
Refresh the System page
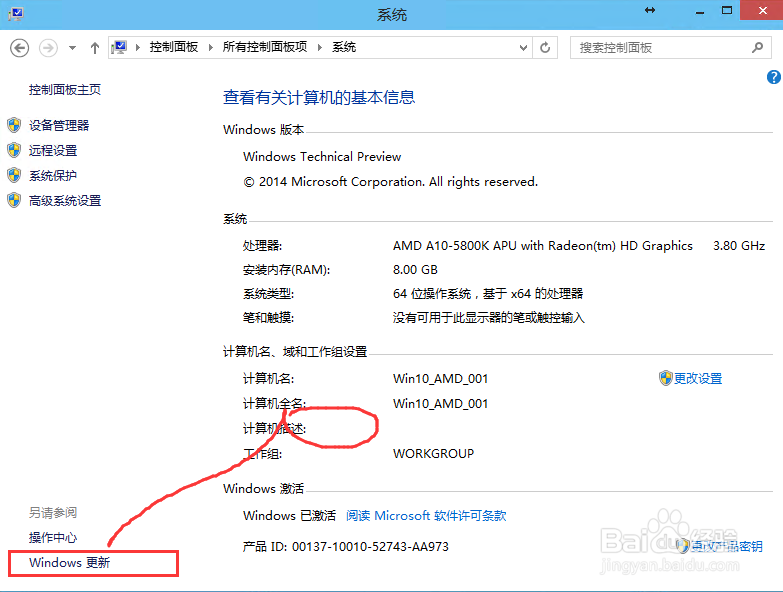click(545, 48)
